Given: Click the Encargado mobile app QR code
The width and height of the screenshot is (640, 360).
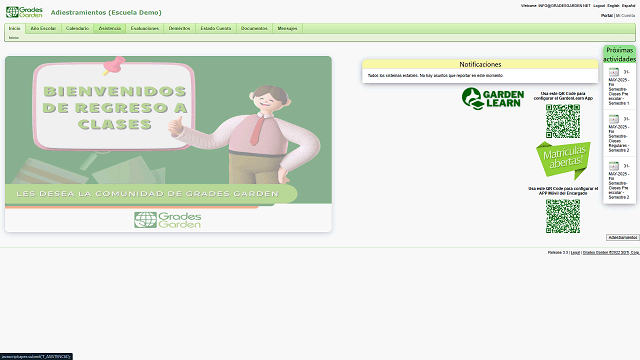Looking at the screenshot, I should (x=563, y=216).
